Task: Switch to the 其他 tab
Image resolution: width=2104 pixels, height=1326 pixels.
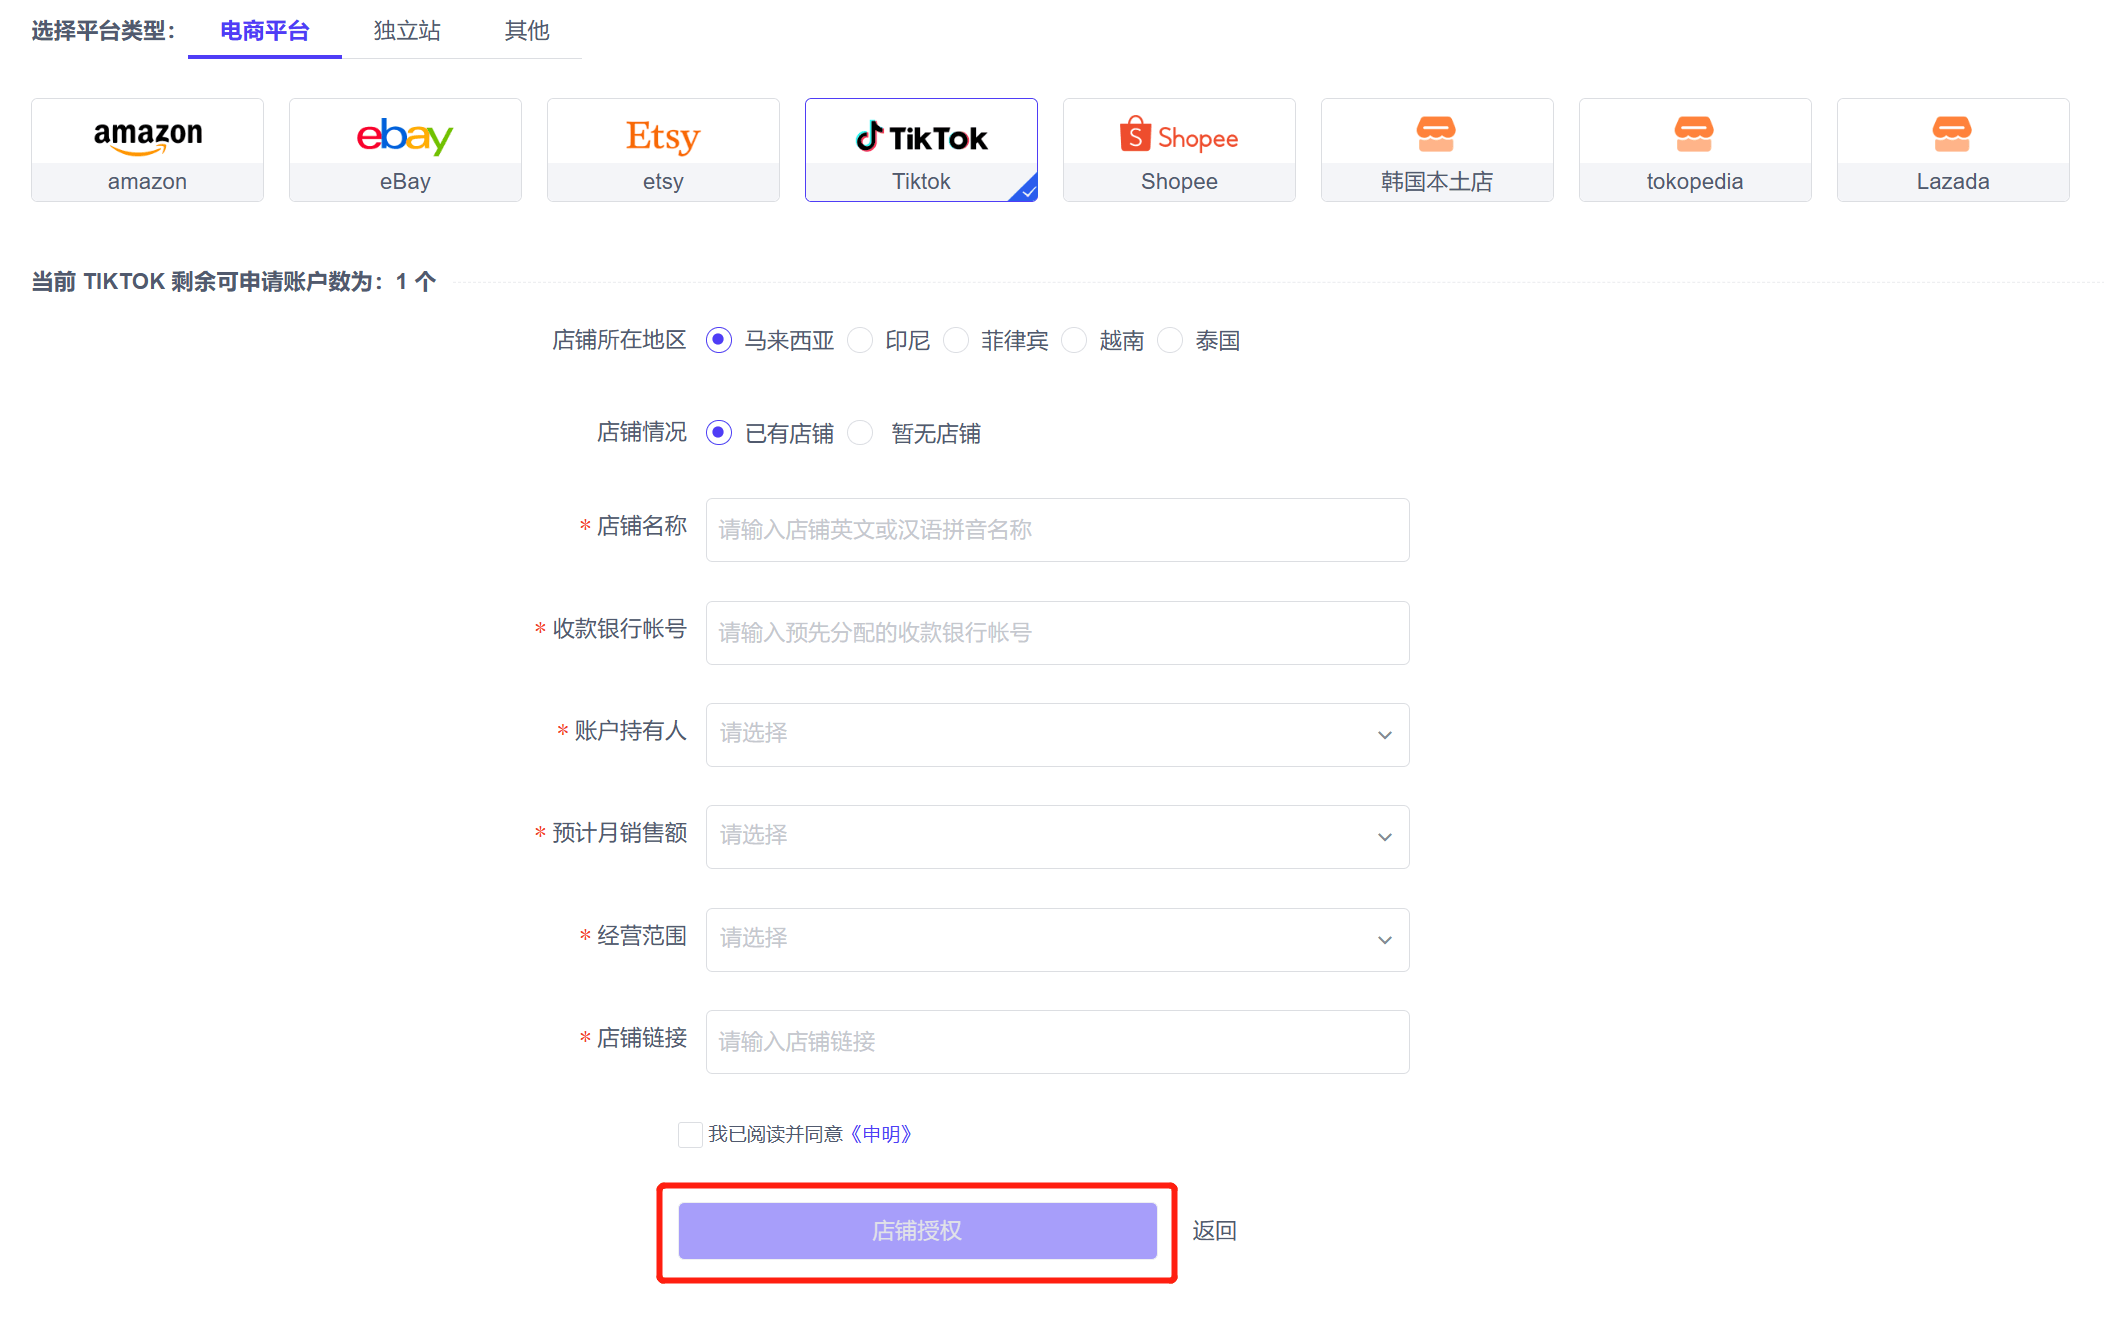Action: (x=527, y=31)
